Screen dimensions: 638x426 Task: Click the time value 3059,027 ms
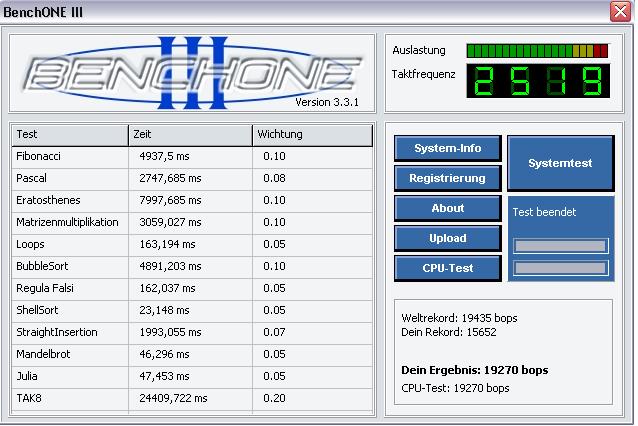170,223
